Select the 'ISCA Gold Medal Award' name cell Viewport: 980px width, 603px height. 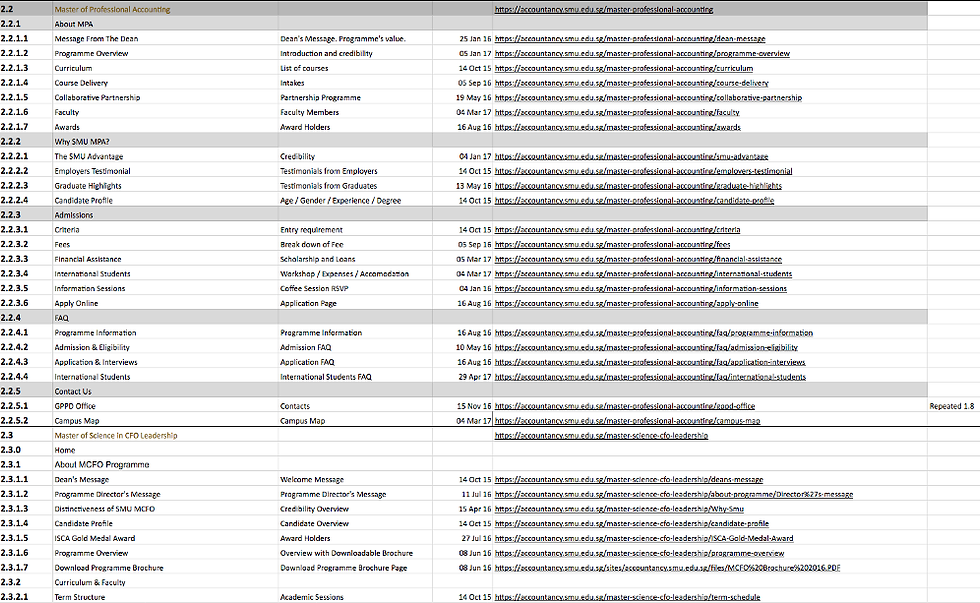pos(165,539)
